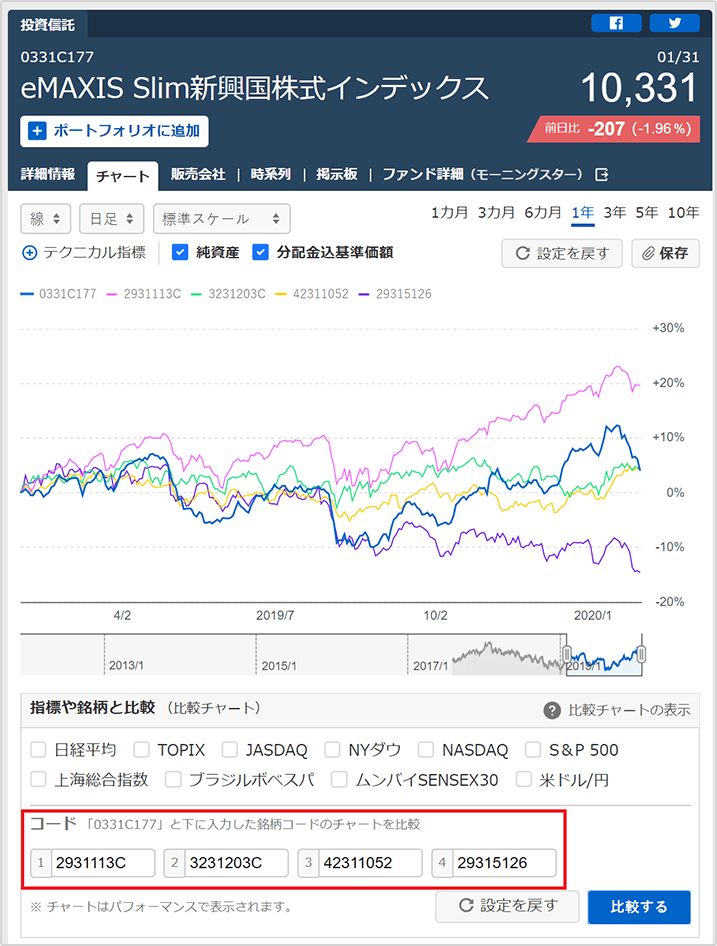Check the S&P 500 comparison box
Viewport: 717px width, 946px height.
pyautogui.click(x=533, y=750)
